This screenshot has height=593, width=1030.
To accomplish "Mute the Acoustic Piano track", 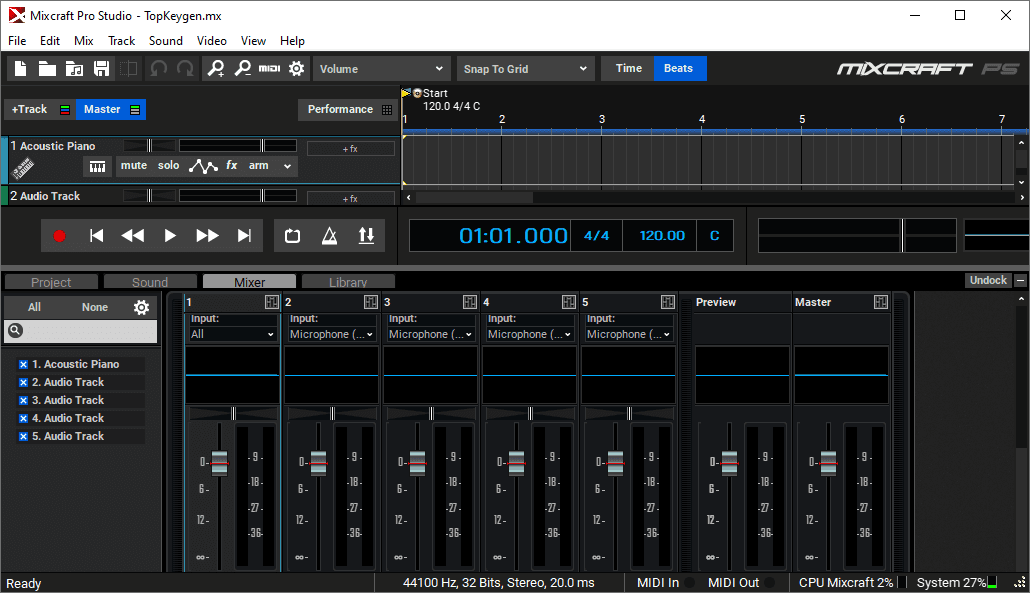I will [133, 166].
